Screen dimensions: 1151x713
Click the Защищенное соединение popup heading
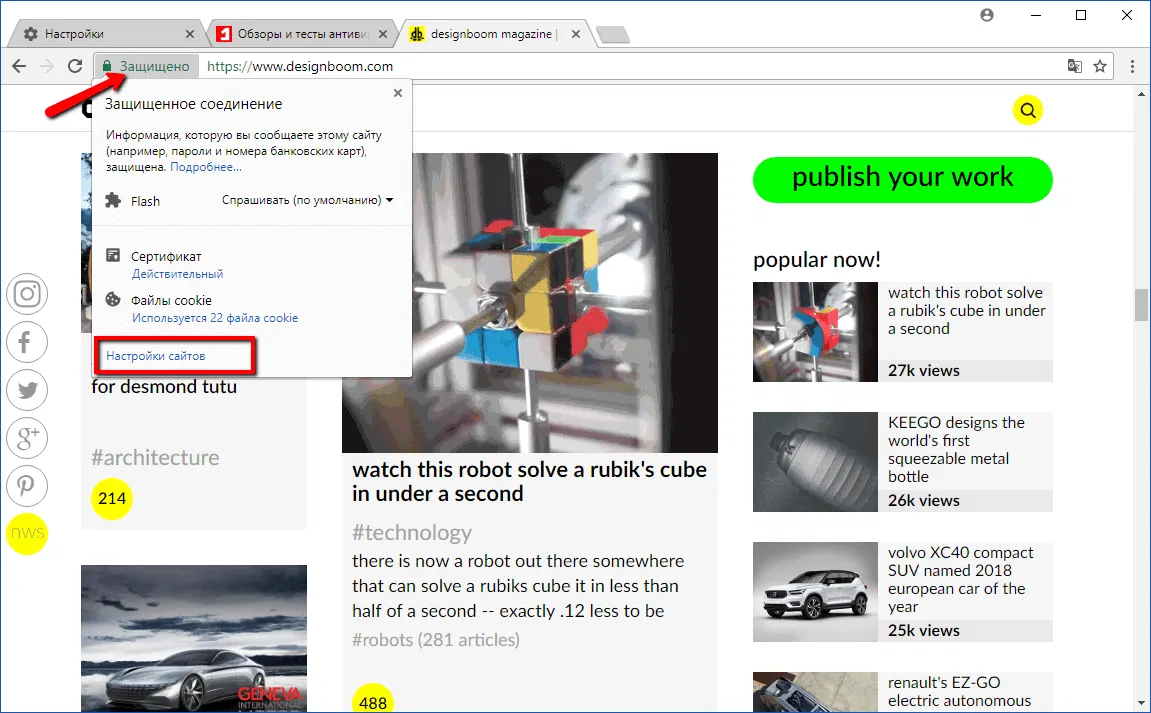pos(193,104)
